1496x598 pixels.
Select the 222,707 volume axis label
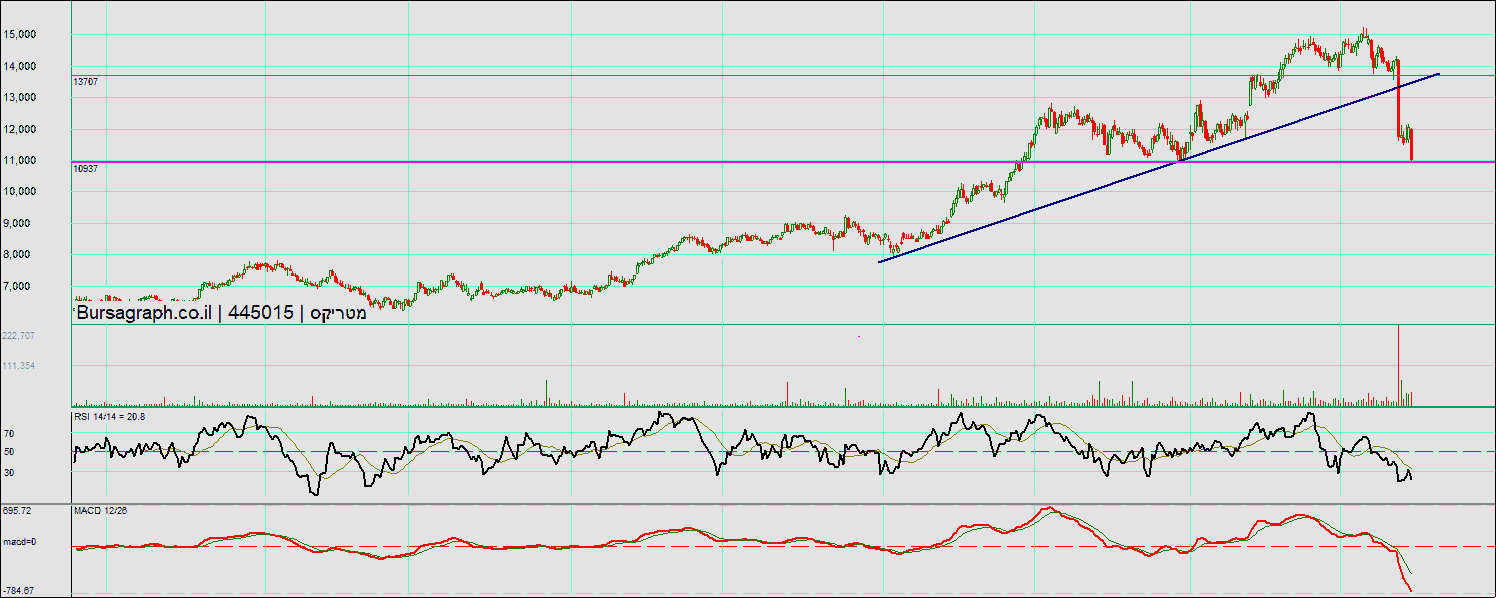coord(19,336)
